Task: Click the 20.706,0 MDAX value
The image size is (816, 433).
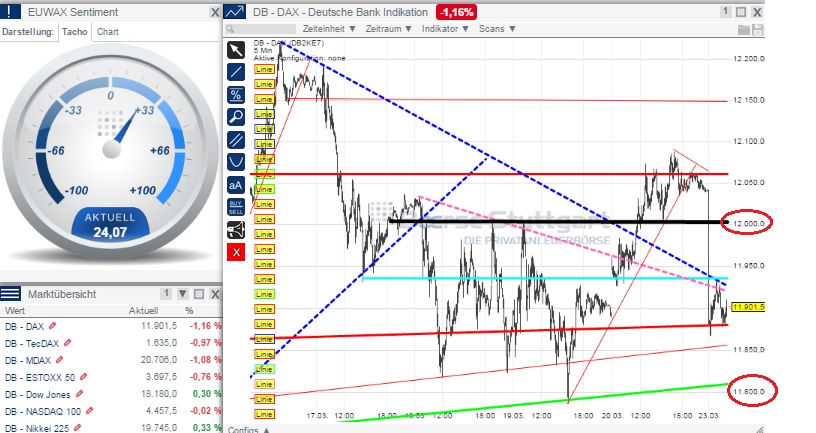Action: click(159, 360)
